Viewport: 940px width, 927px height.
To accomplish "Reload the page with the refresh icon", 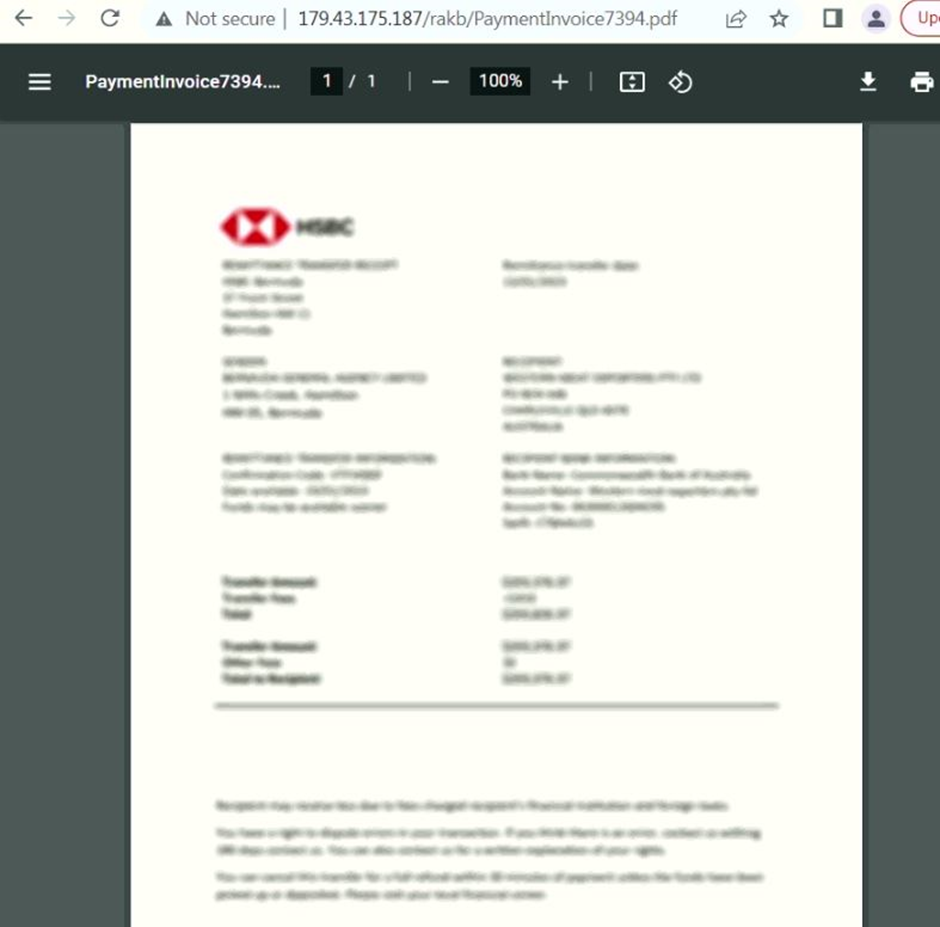I will click(110, 19).
